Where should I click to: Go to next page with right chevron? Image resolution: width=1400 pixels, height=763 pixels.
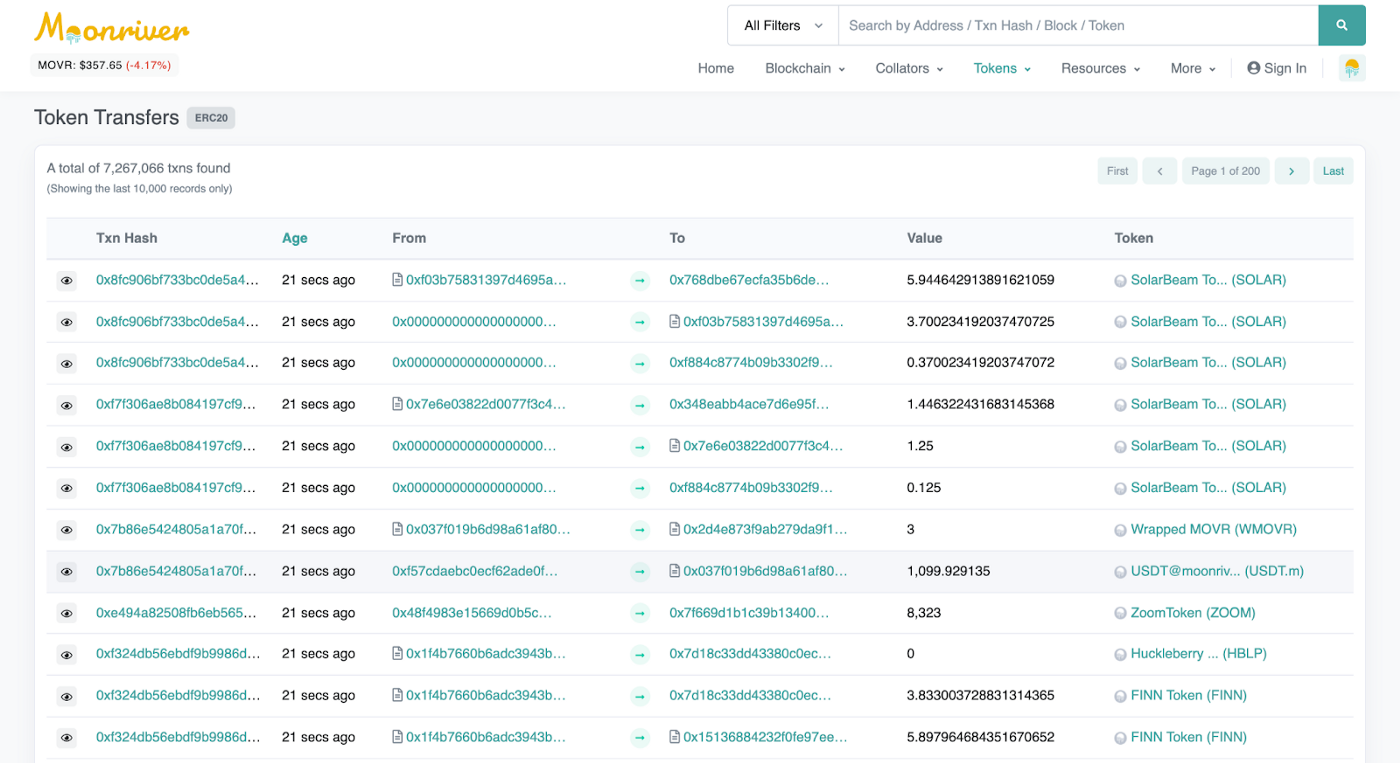1292,171
